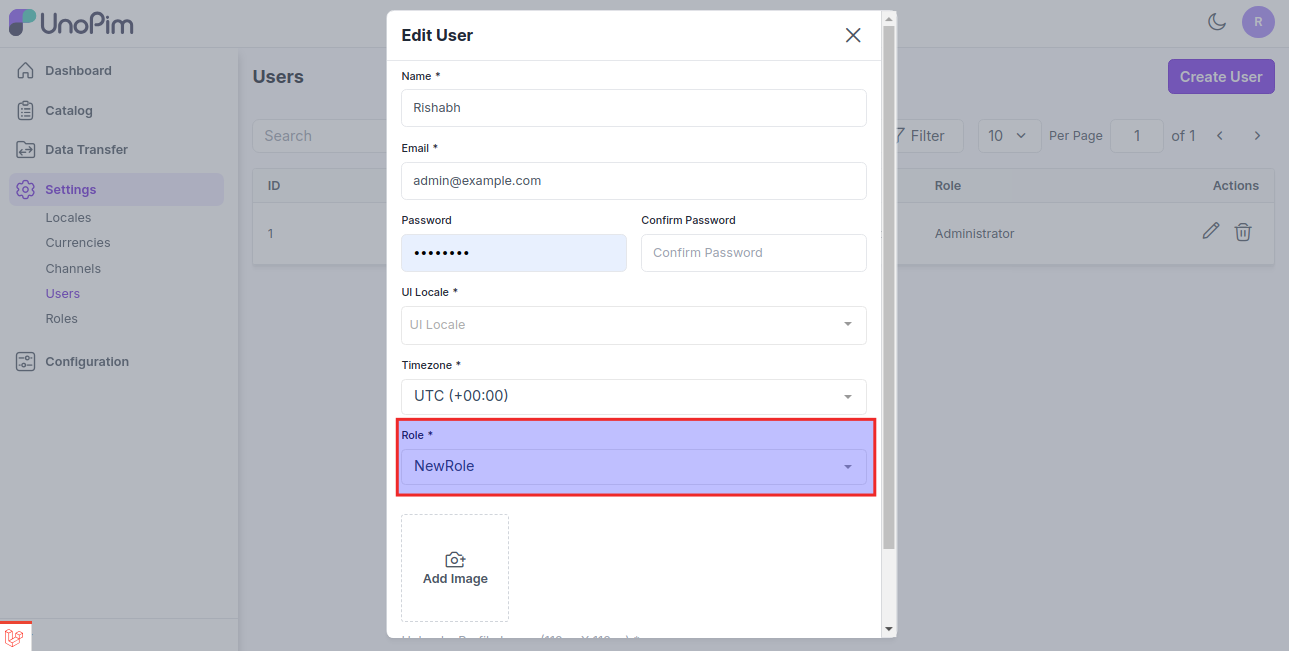The width and height of the screenshot is (1289, 651).
Task: Click the user avatar R icon
Action: (1258, 21)
